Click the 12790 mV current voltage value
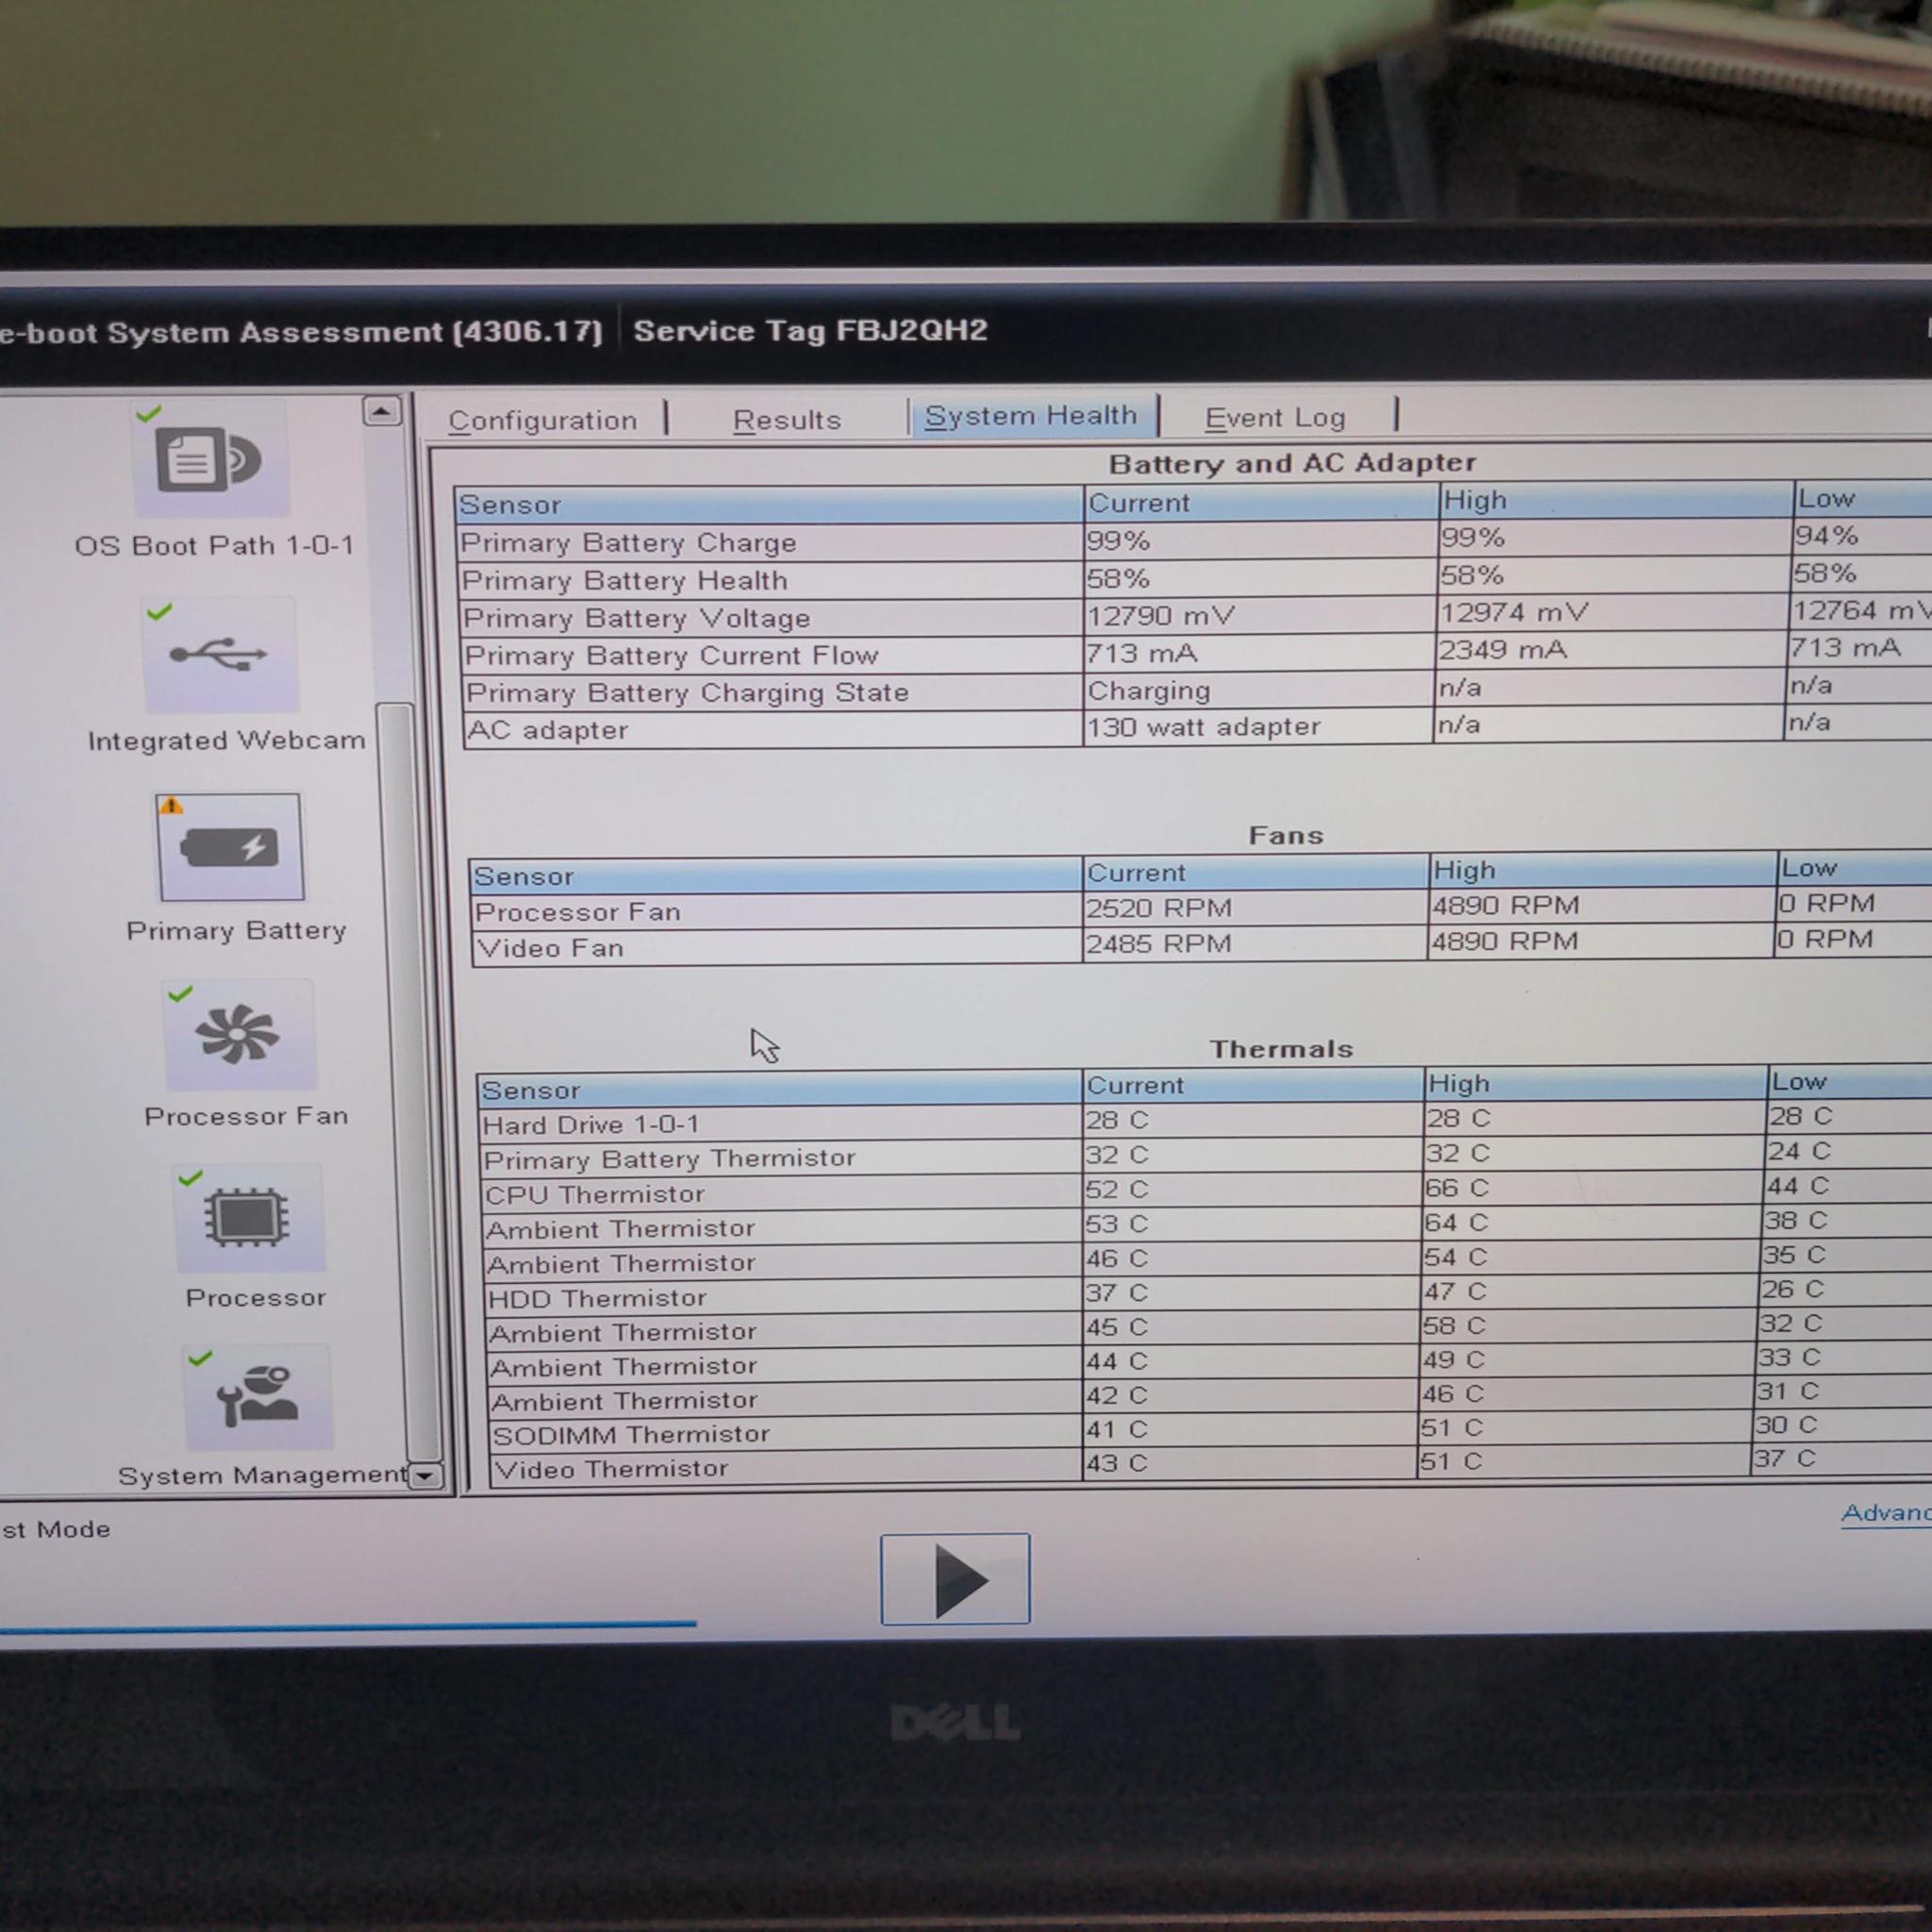Screen dimensions: 1932x1932 point(1160,616)
